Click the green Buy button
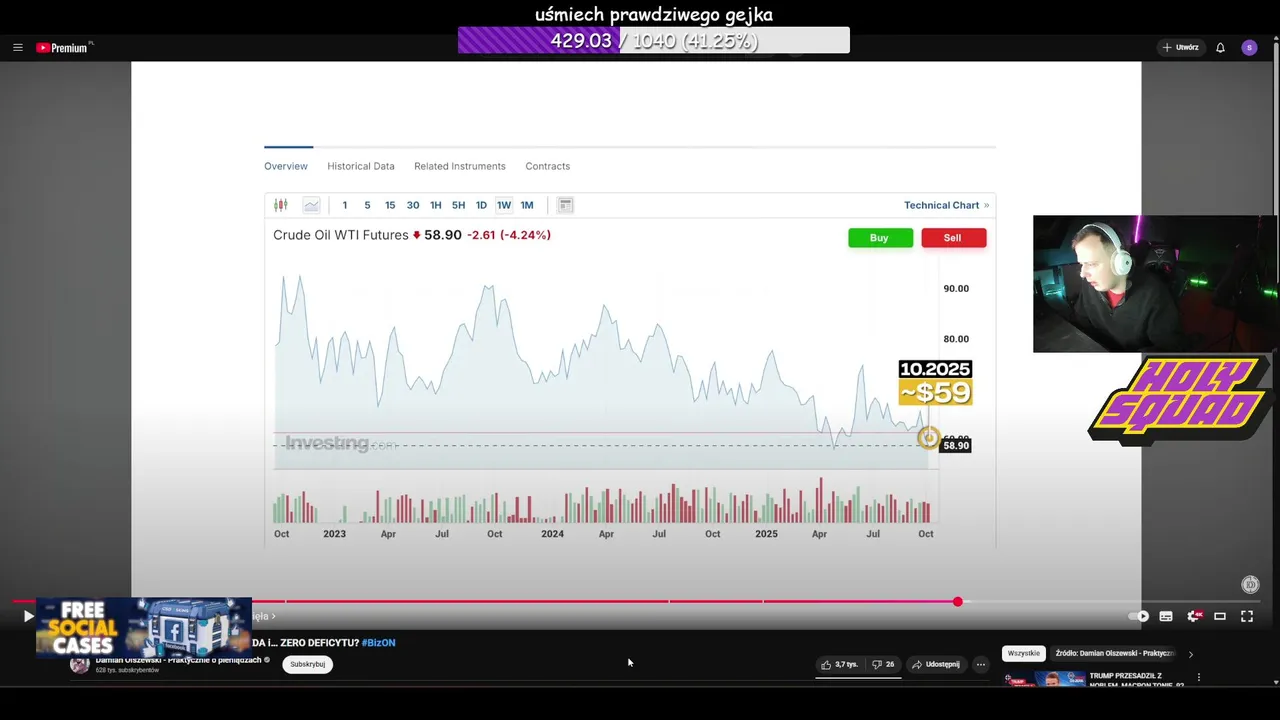The image size is (1280, 720). pyautogui.click(x=879, y=238)
